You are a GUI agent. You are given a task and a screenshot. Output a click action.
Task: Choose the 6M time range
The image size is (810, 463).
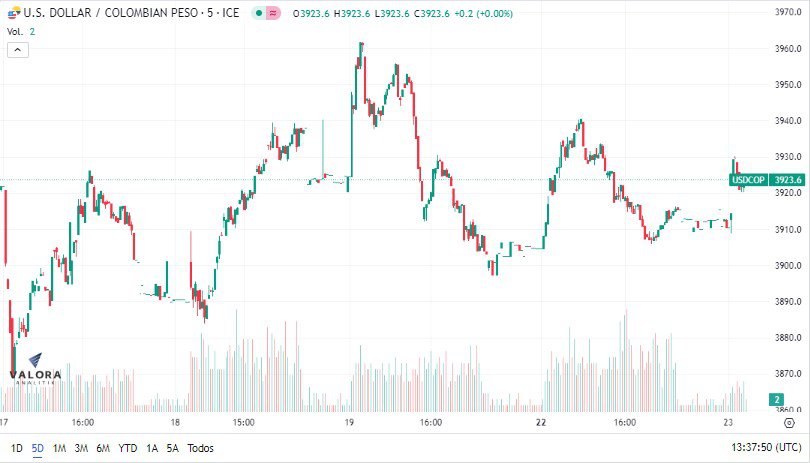pyautogui.click(x=103, y=448)
